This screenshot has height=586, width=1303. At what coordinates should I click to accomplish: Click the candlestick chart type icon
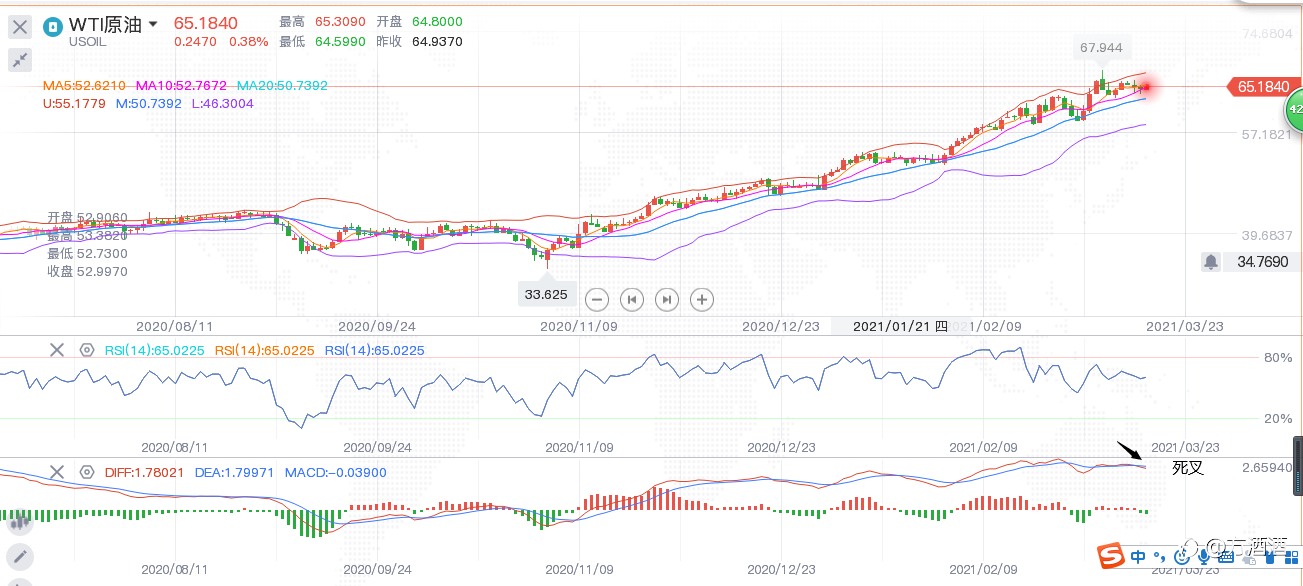(x=19, y=520)
